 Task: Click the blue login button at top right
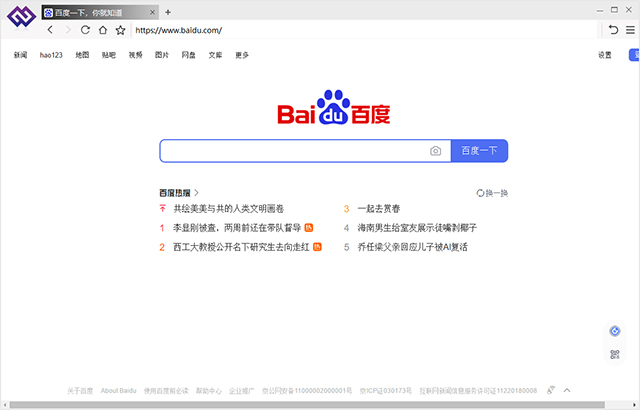[634, 55]
